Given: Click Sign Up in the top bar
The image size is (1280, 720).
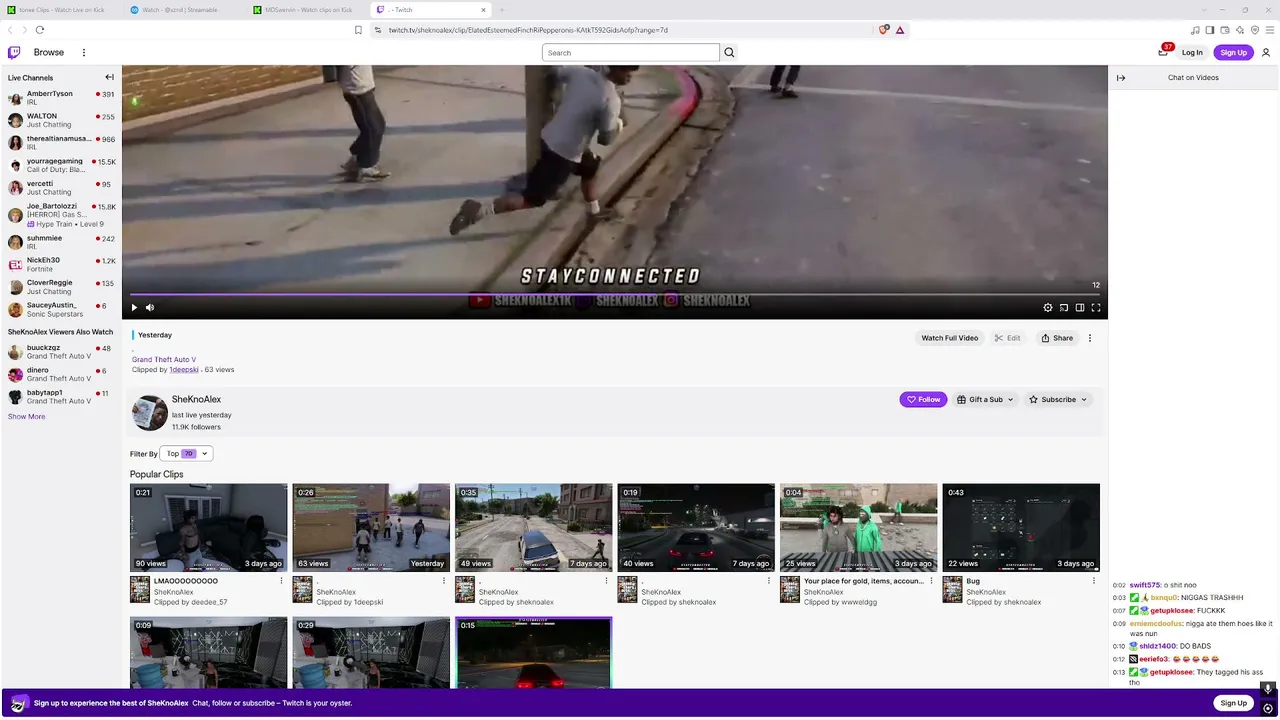Looking at the screenshot, I should [x=1233, y=52].
